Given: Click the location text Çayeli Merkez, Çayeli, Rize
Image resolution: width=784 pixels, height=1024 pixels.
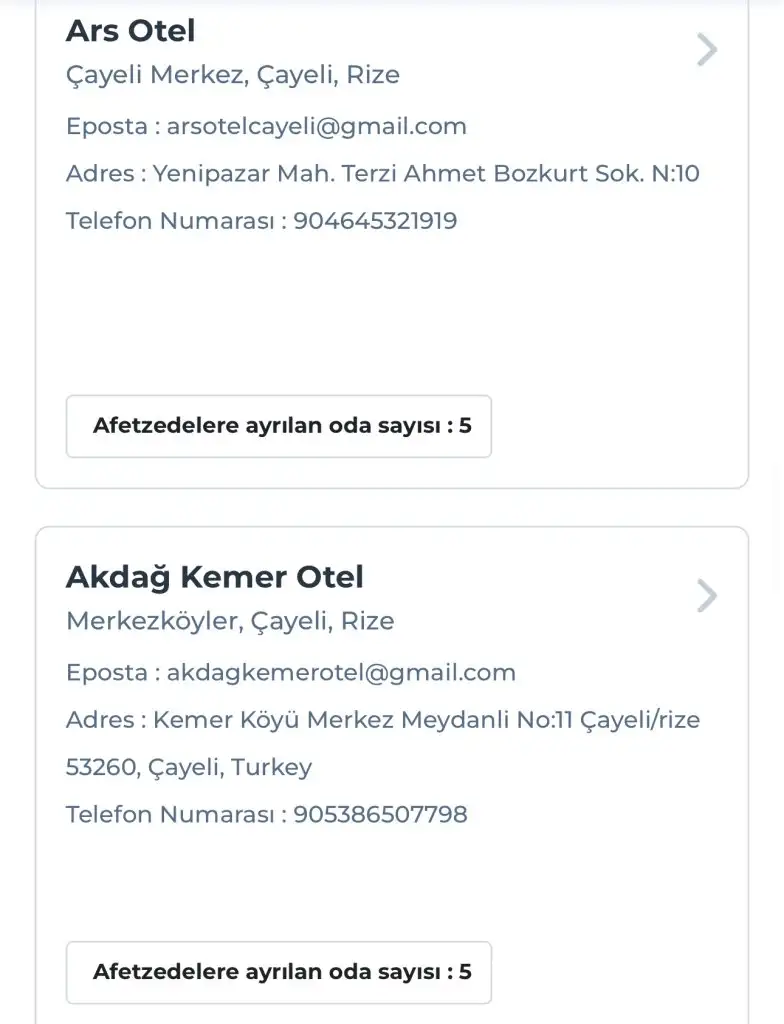Looking at the screenshot, I should tap(232, 75).
